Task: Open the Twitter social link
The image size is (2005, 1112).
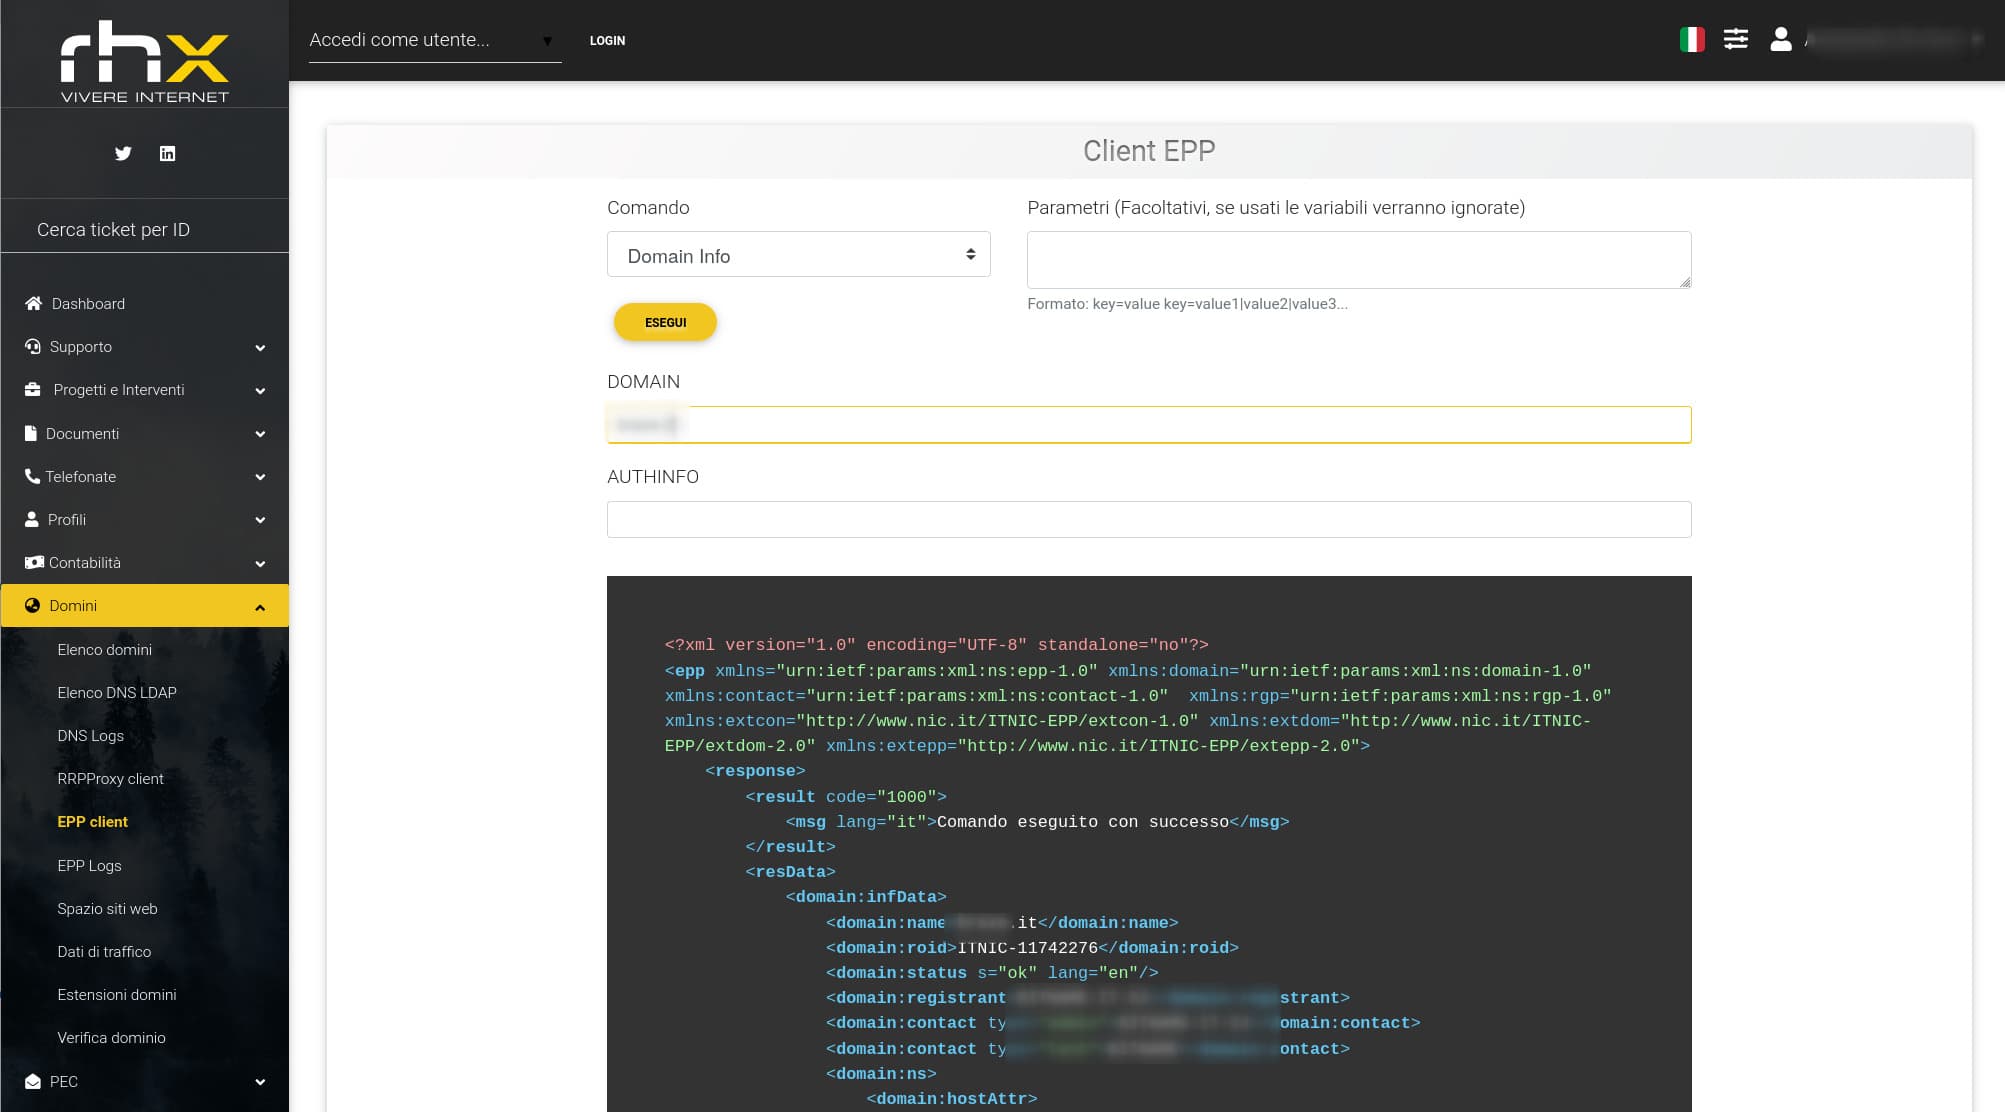Action: pos(123,153)
